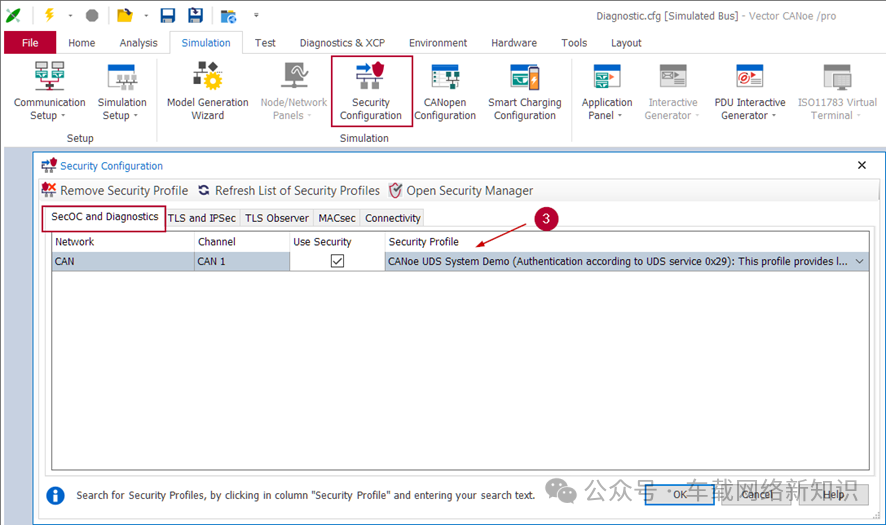This screenshot has height=525, width=886.
Task: Click the Save As floppy icon
Action: (x=196, y=15)
